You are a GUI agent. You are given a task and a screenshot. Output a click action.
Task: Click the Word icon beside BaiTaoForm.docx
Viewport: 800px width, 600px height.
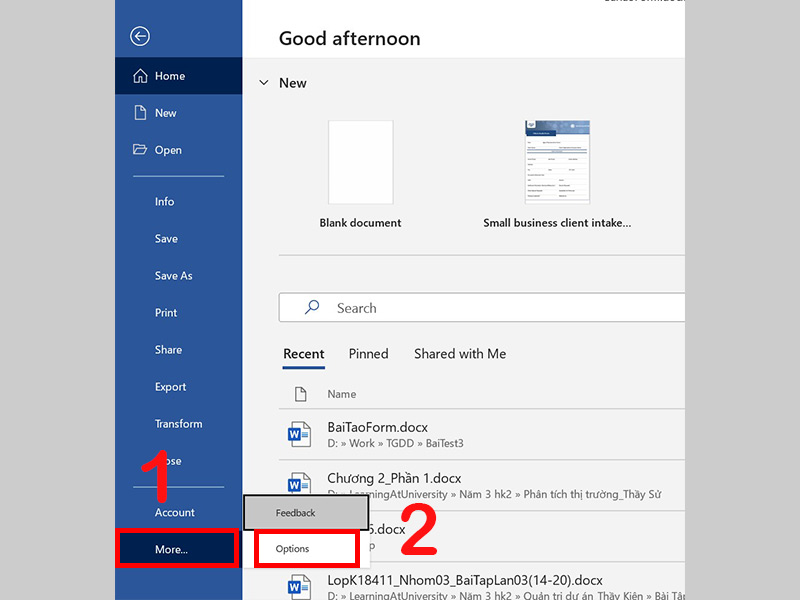[299, 434]
